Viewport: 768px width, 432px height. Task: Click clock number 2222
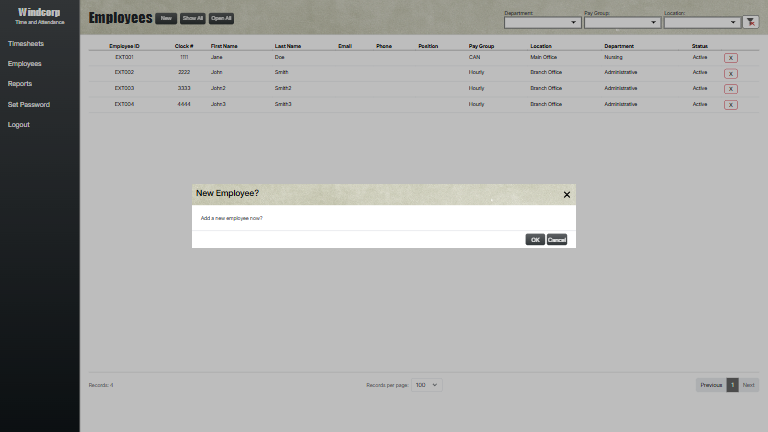[184, 72]
